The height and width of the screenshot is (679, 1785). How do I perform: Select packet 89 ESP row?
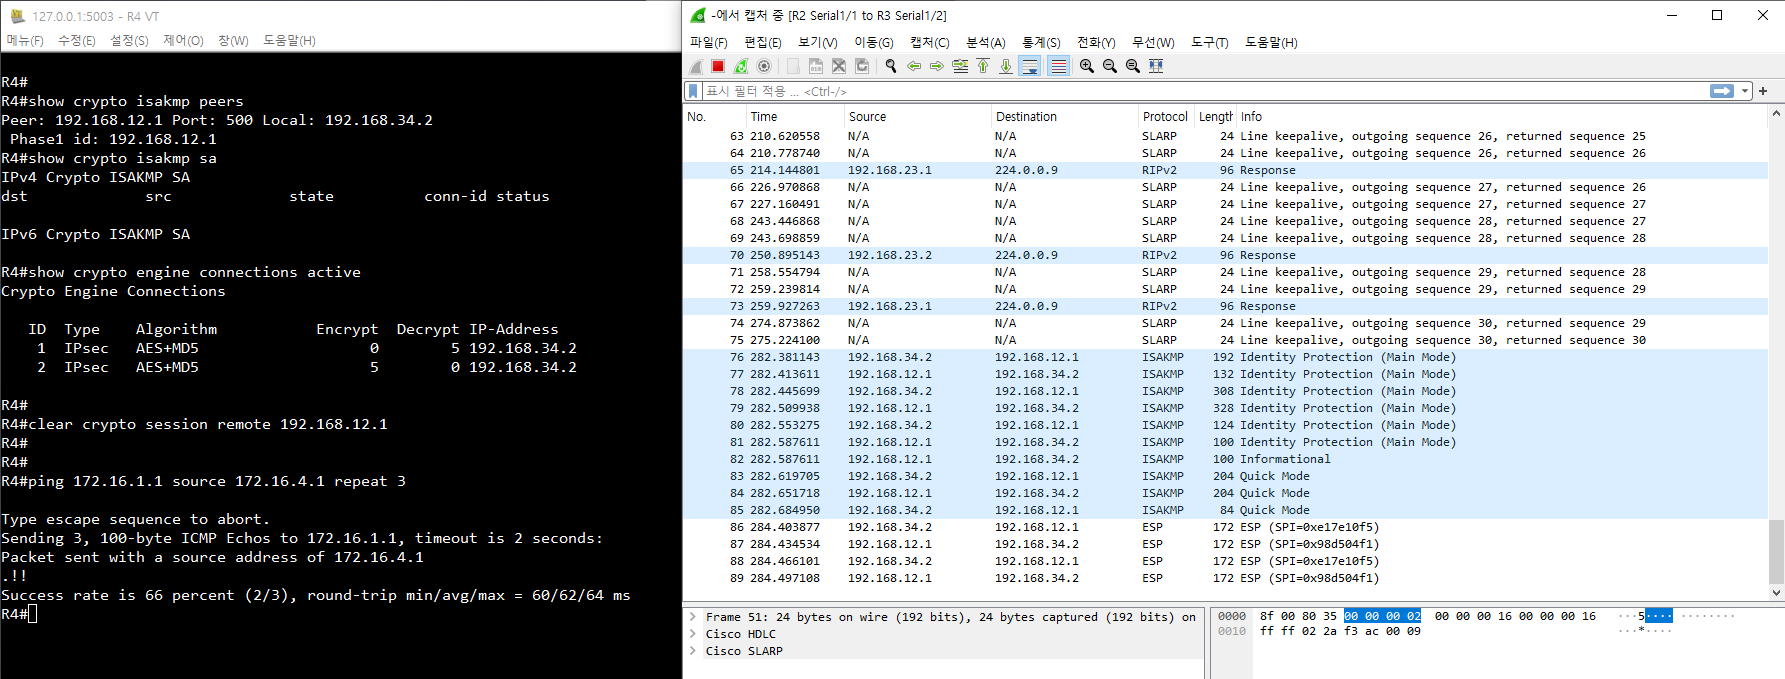click(1226, 578)
